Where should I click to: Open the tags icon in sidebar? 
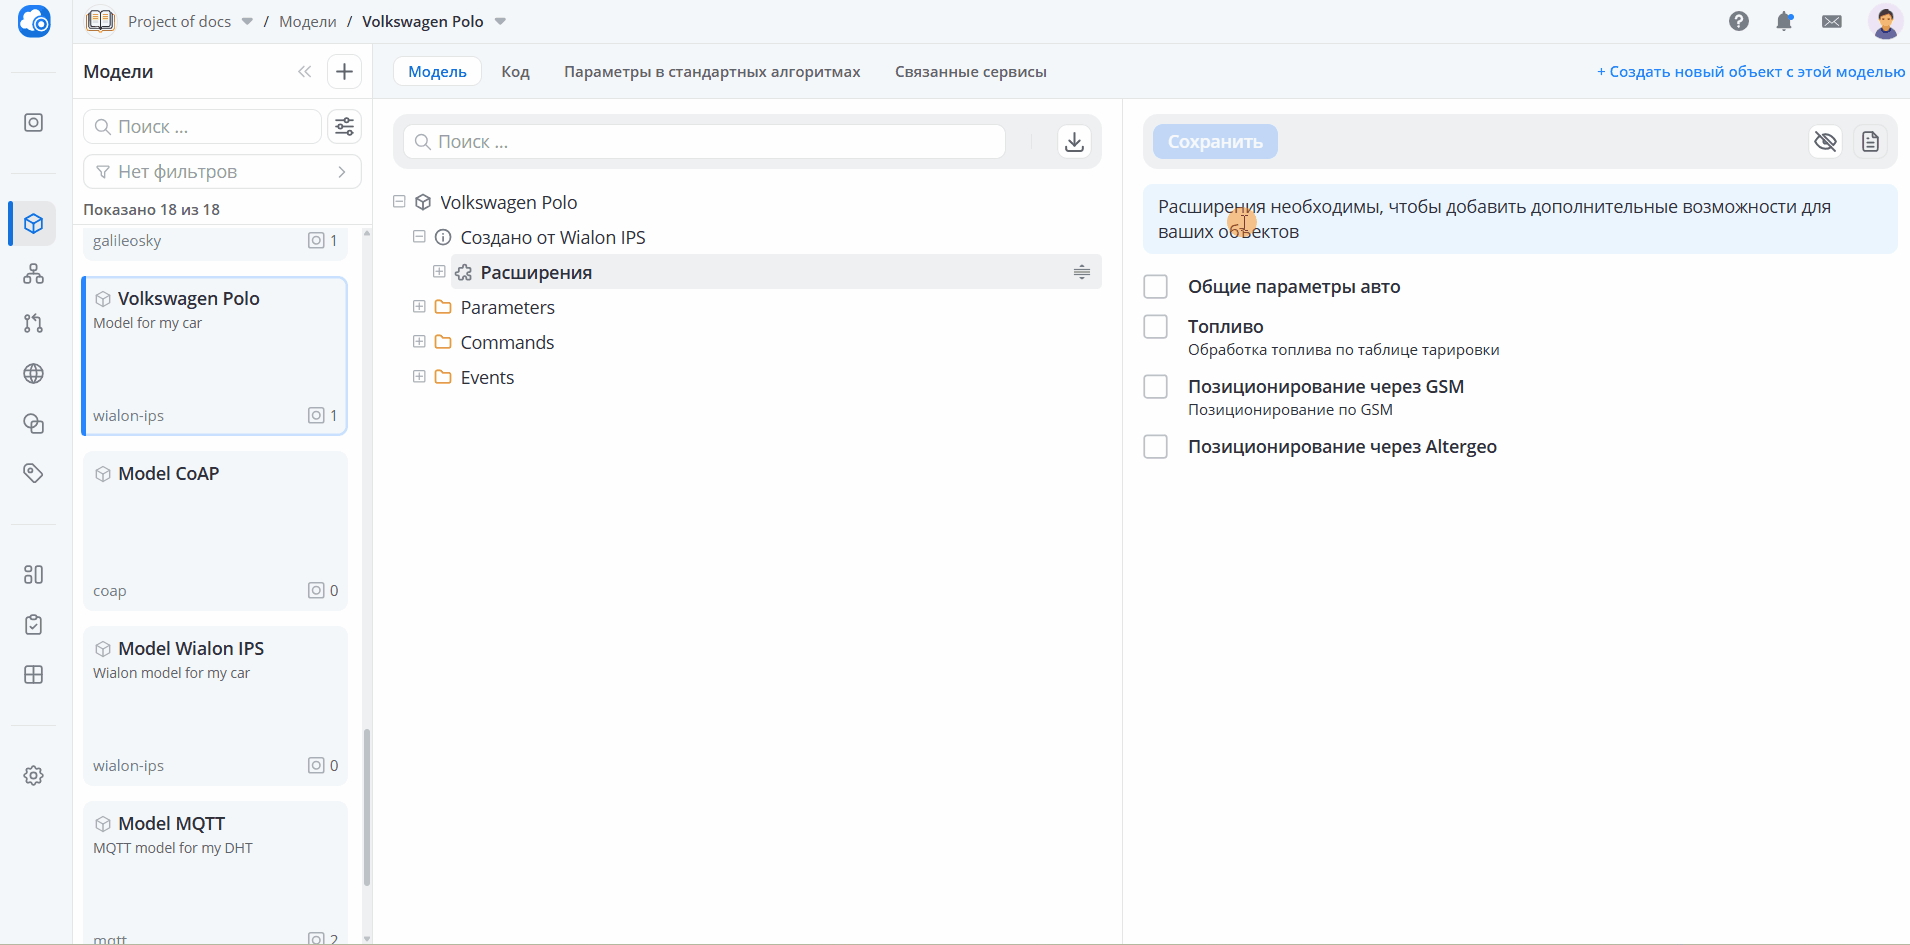point(34,473)
